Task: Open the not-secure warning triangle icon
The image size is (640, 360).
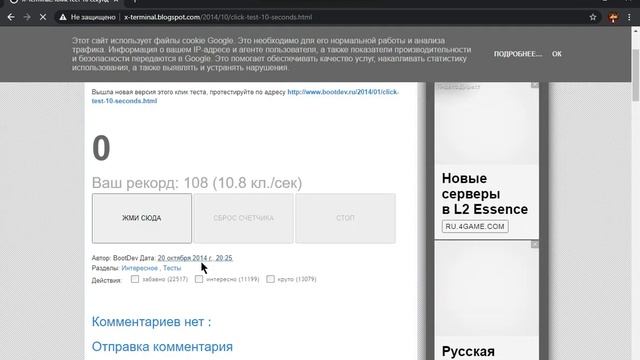Action: [62, 17]
